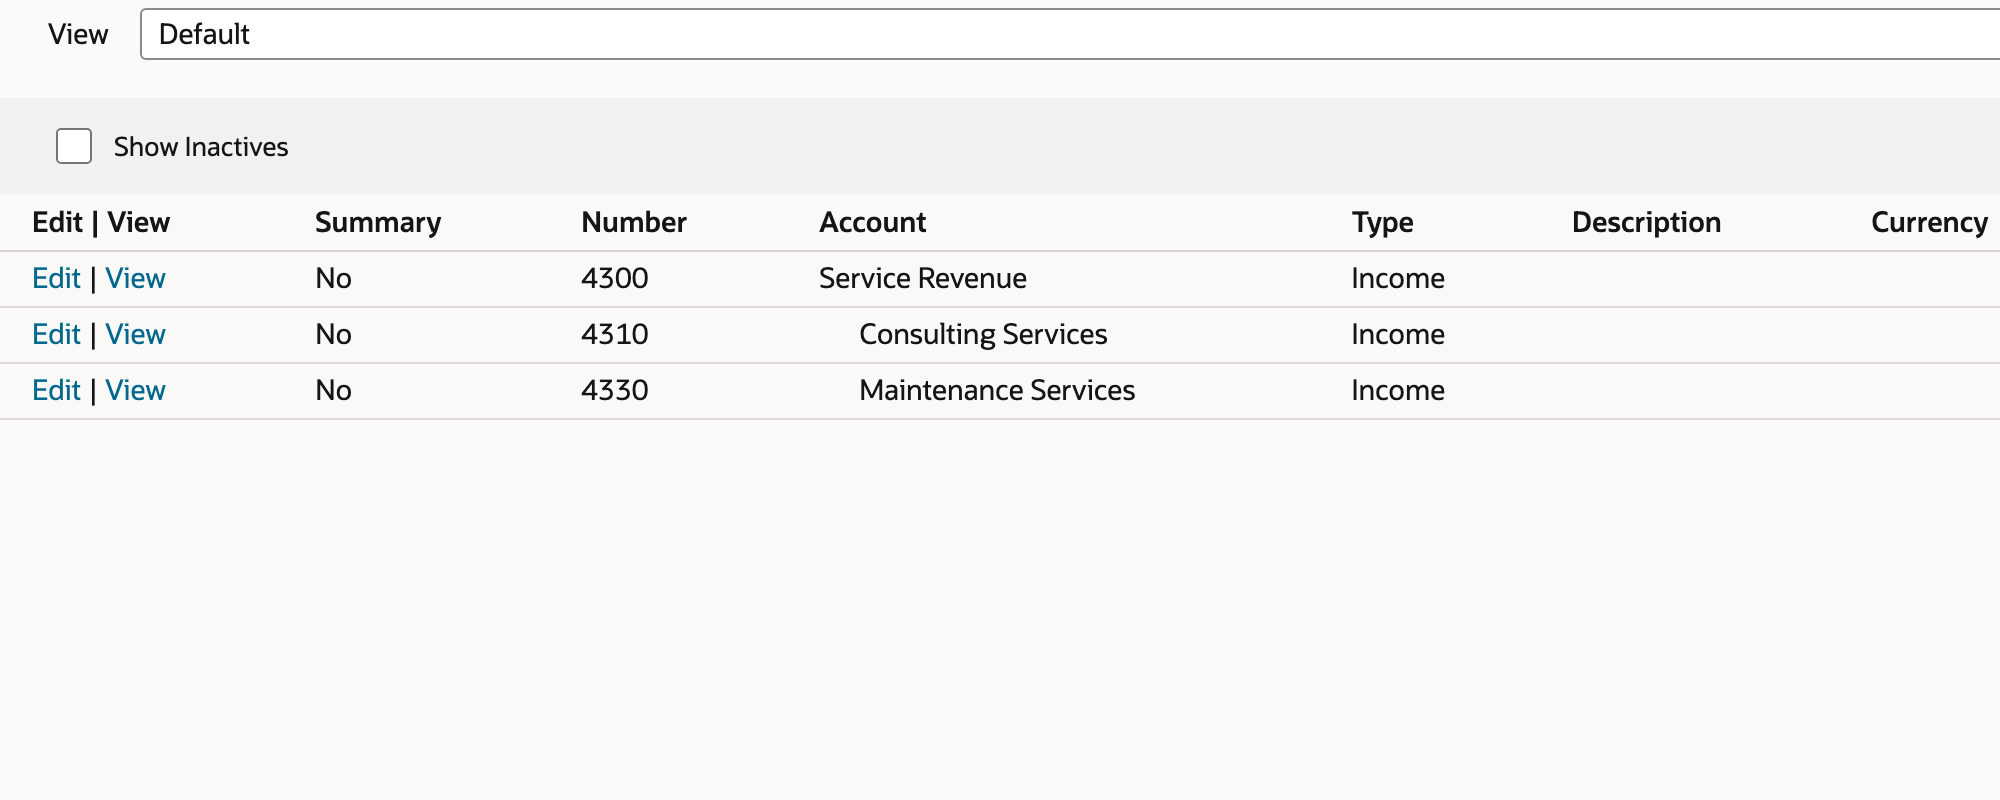
Task: View the Maintenance Services account
Action: [x=136, y=390]
